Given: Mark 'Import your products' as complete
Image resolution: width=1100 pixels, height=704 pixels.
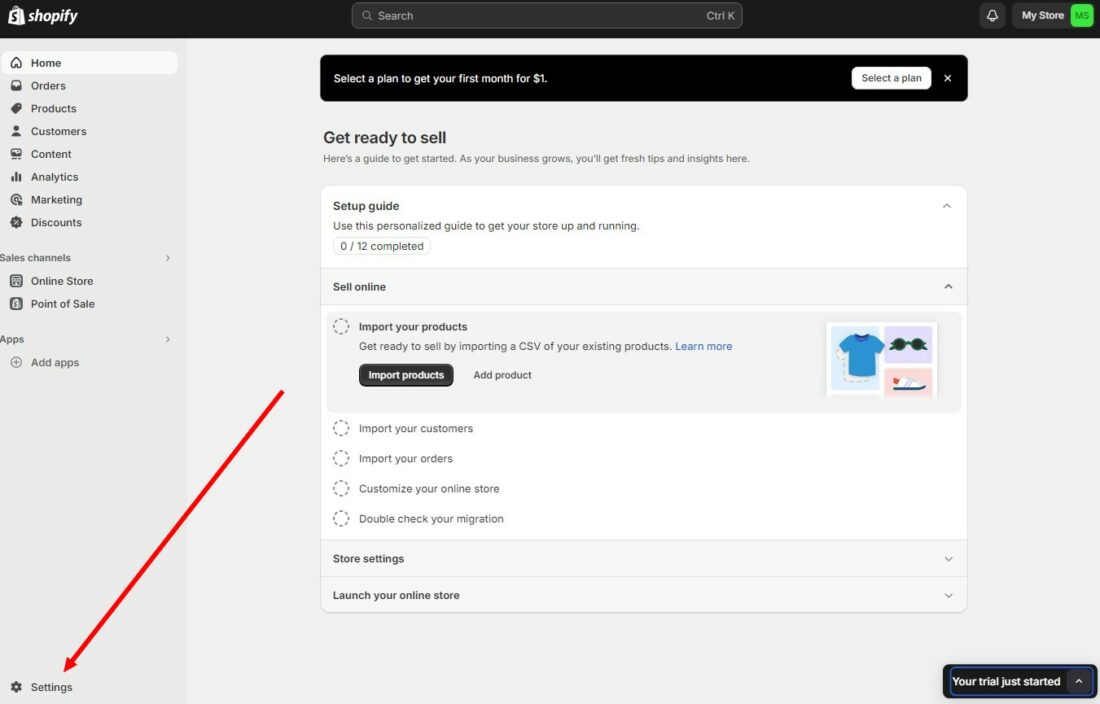Looking at the screenshot, I should 340,326.
